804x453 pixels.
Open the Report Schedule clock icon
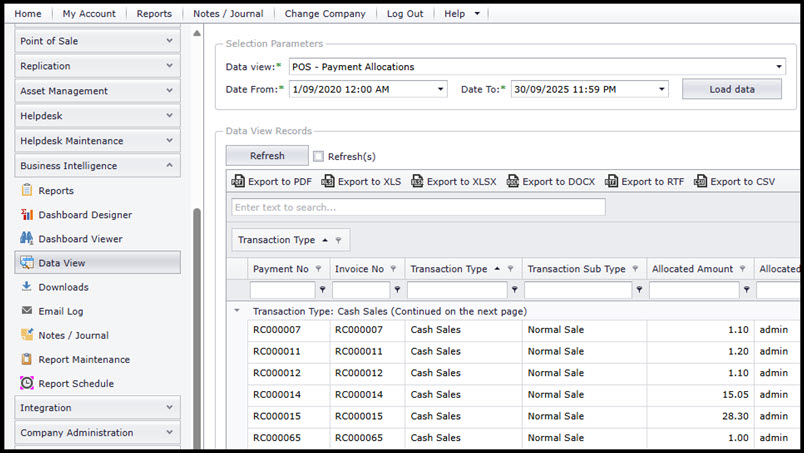pos(27,384)
